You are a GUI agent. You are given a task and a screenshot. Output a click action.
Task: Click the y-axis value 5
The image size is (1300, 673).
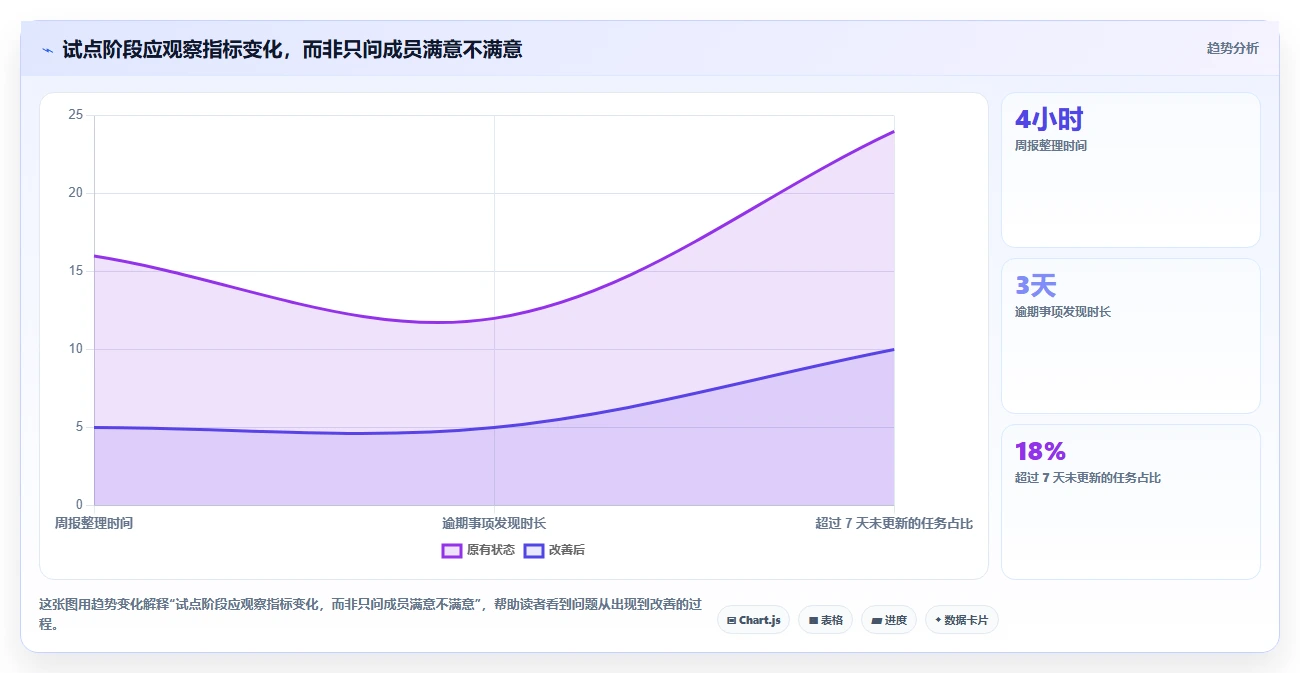pos(79,427)
